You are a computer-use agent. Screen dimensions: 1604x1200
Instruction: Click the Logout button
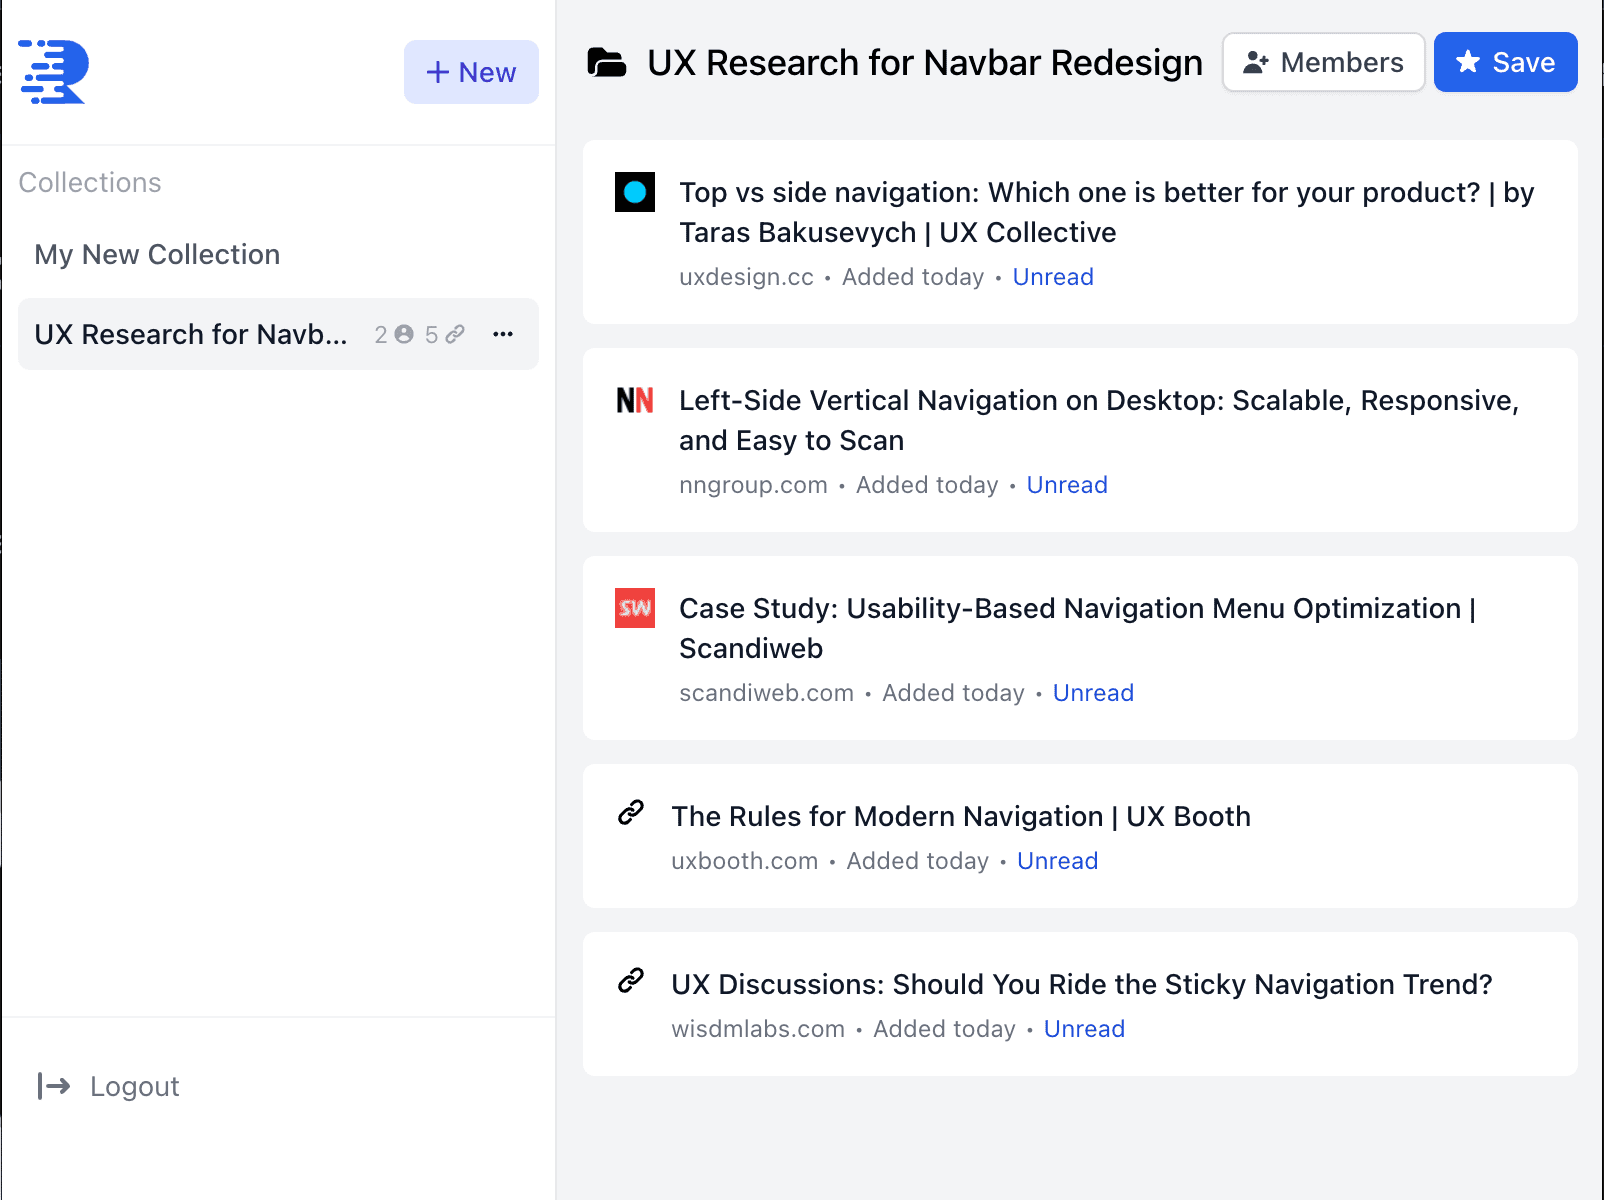[108, 1086]
